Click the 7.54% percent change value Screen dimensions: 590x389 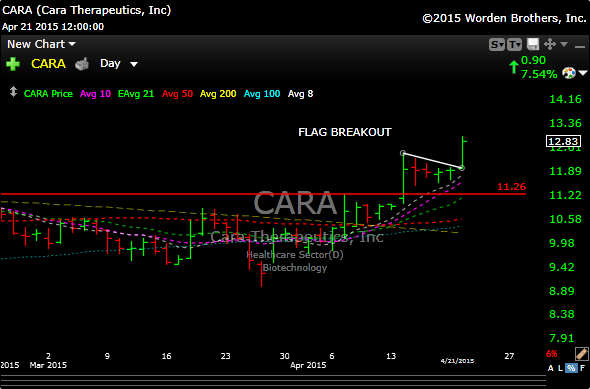point(539,74)
